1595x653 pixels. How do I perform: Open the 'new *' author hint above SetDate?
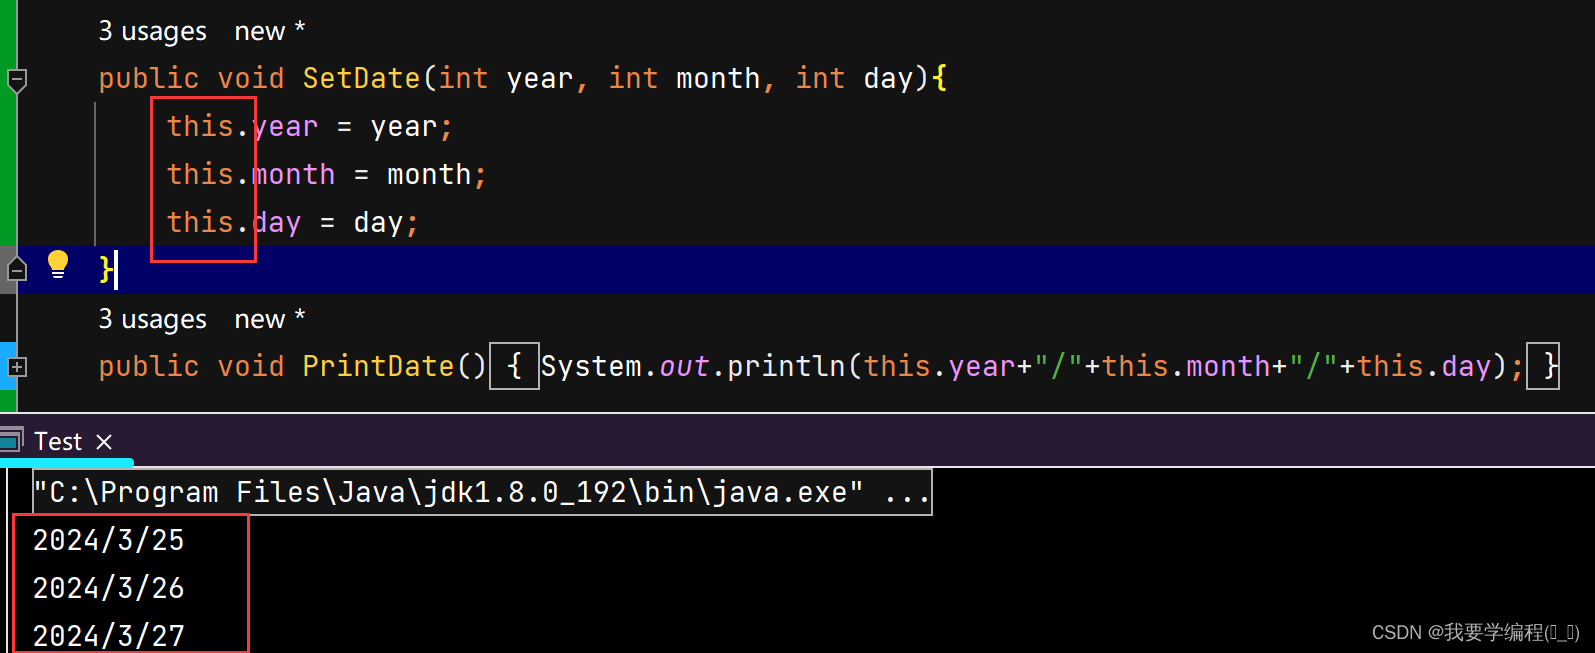click(x=270, y=32)
